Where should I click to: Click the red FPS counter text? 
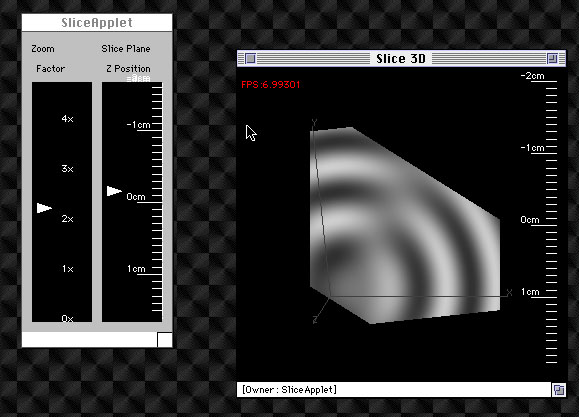click(271, 85)
